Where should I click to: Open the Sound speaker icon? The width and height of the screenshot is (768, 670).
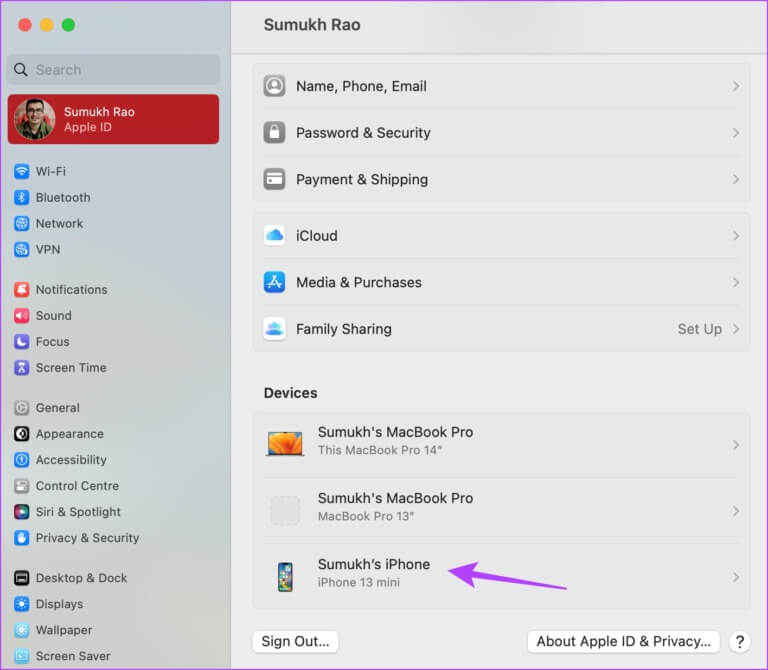[22, 315]
